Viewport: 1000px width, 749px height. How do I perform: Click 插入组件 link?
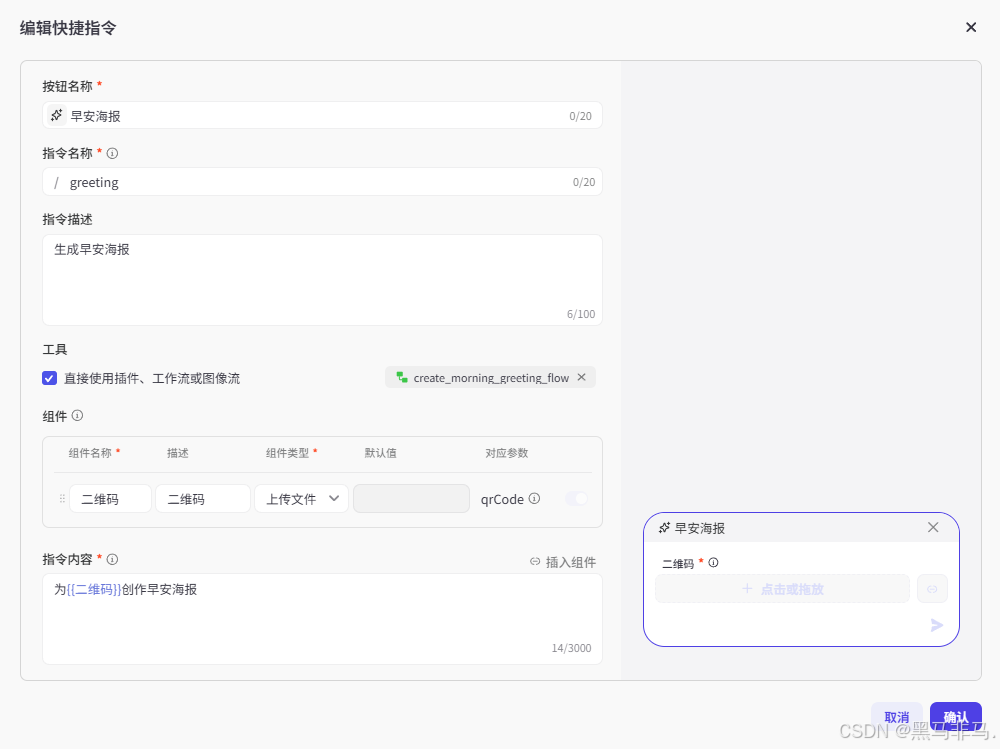point(571,561)
